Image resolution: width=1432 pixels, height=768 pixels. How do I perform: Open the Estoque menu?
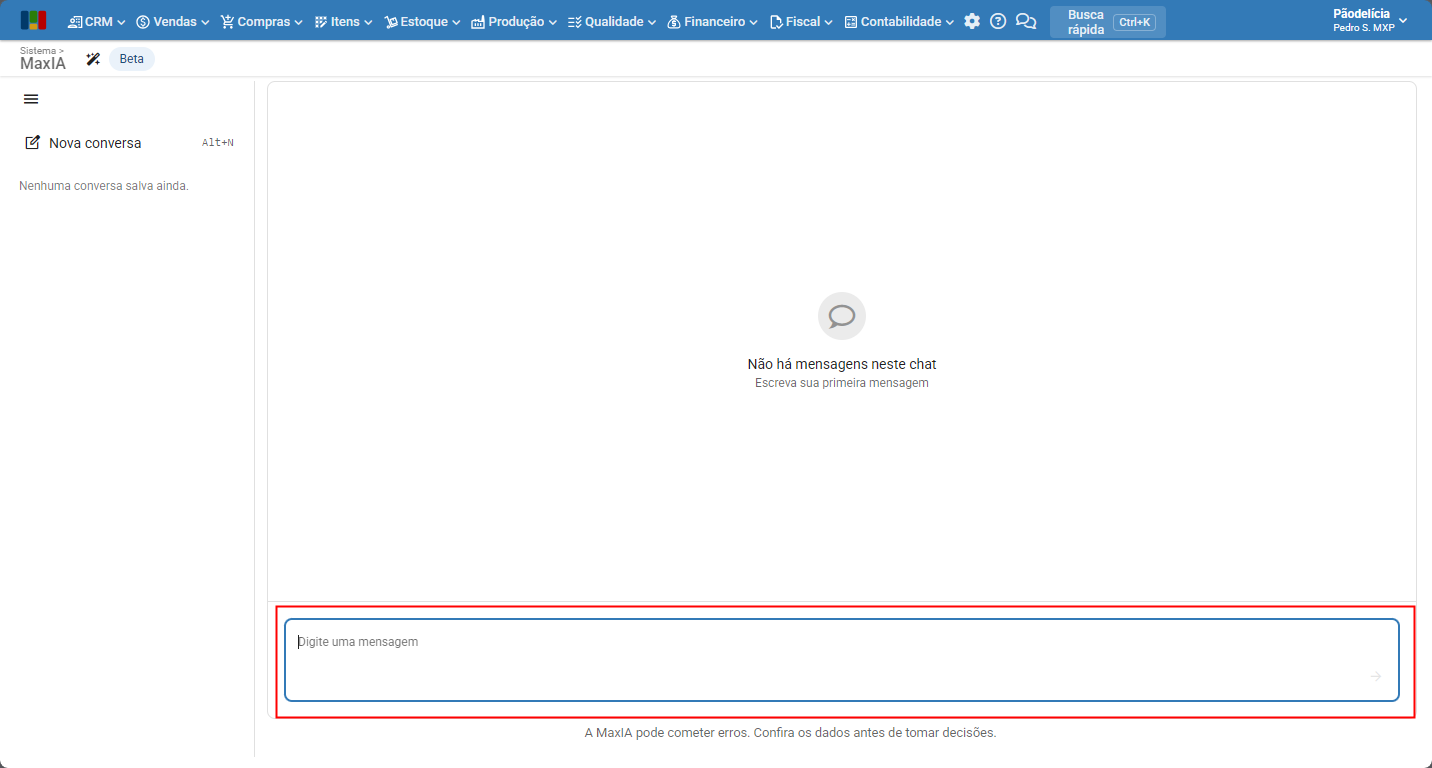point(423,21)
